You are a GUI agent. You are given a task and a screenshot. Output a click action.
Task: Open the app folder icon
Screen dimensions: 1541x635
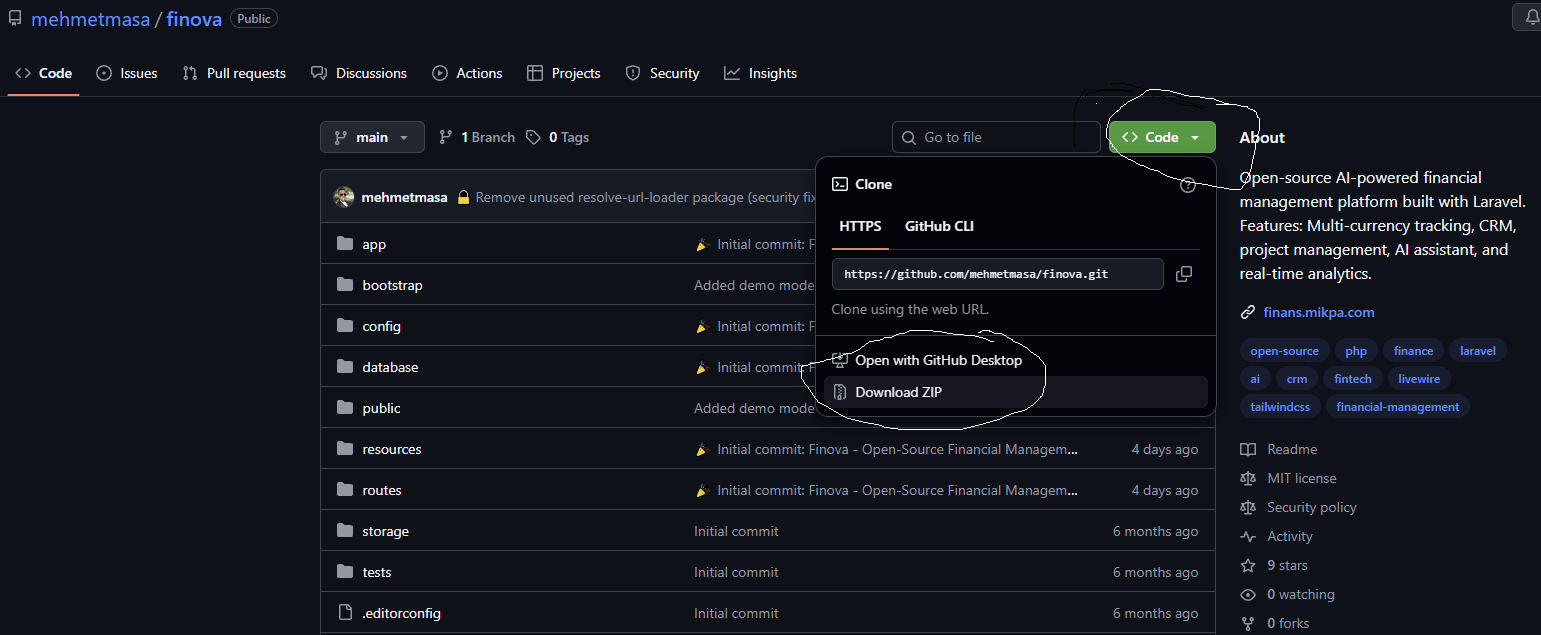[x=345, y=244]
